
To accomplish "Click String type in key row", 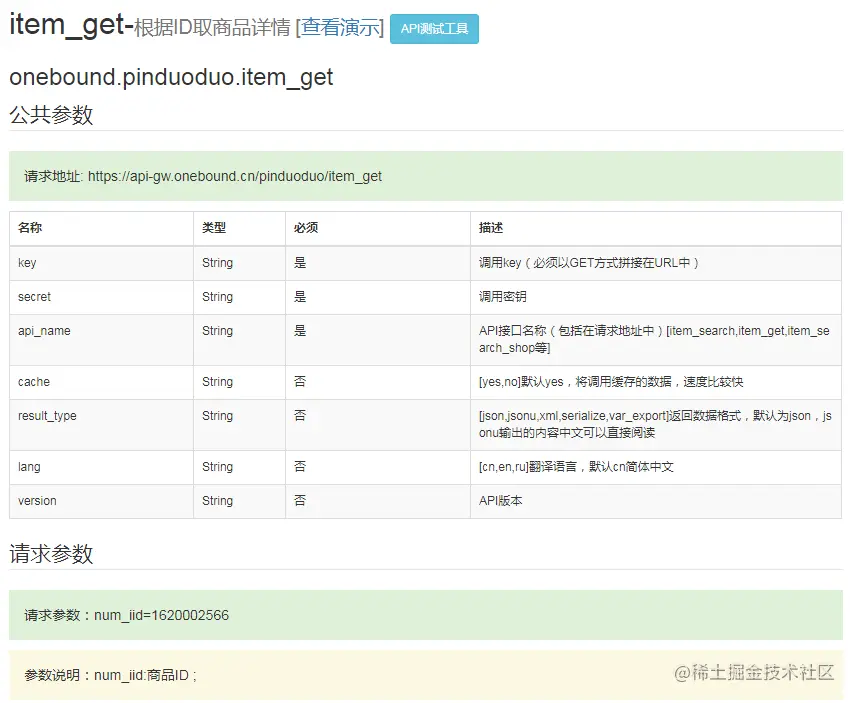I will [x=217, y=263].
